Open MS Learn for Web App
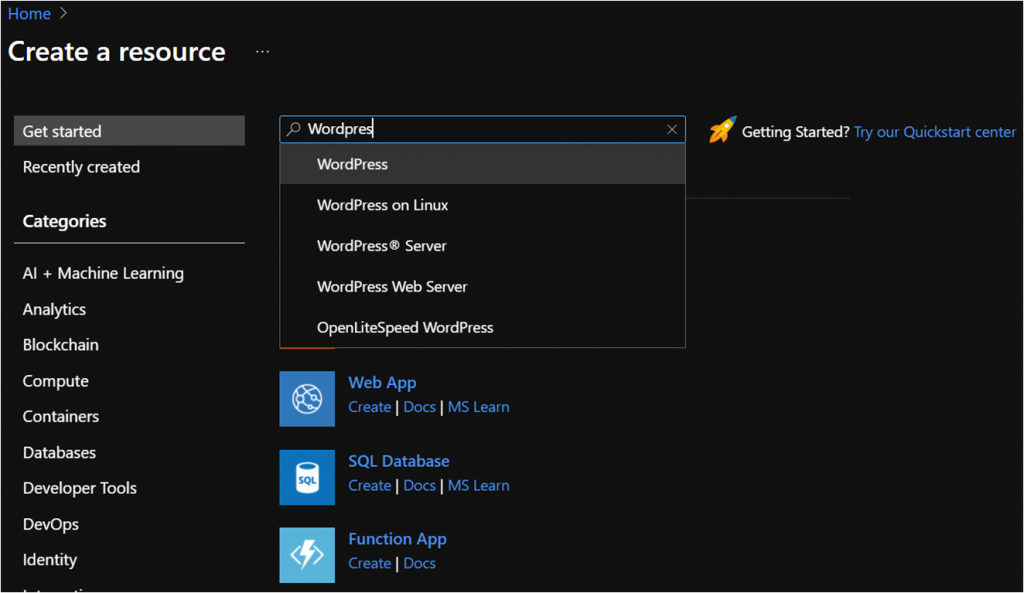The width and height of the screenshot is (1024, 593). [479, 407]
